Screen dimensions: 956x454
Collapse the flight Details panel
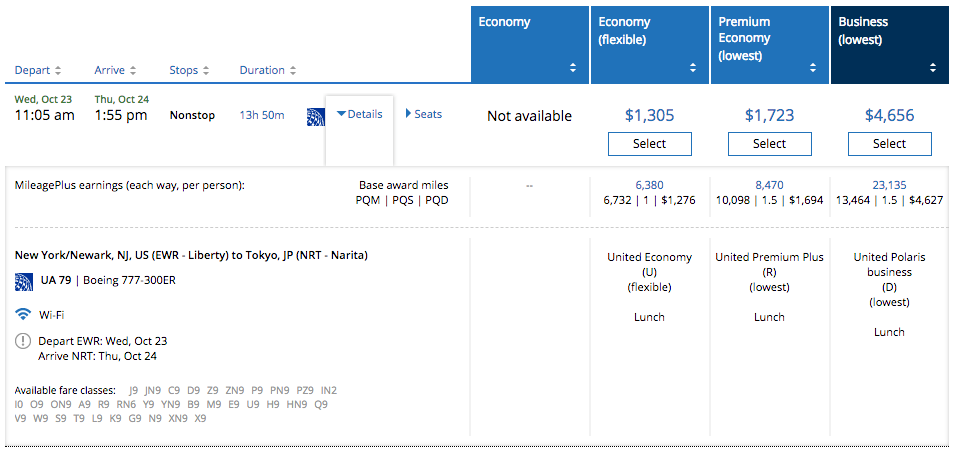(x=359, y=114)
